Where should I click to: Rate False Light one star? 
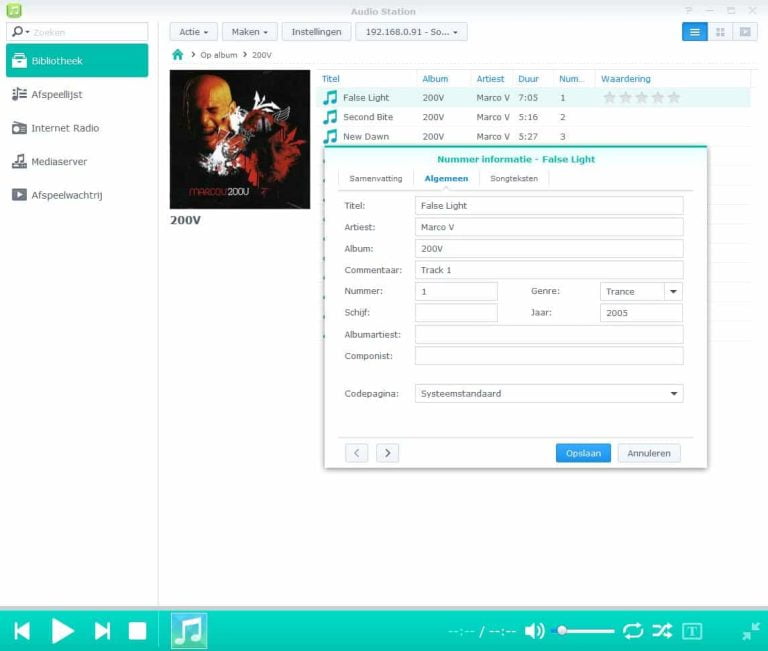(x=609, y=97)
